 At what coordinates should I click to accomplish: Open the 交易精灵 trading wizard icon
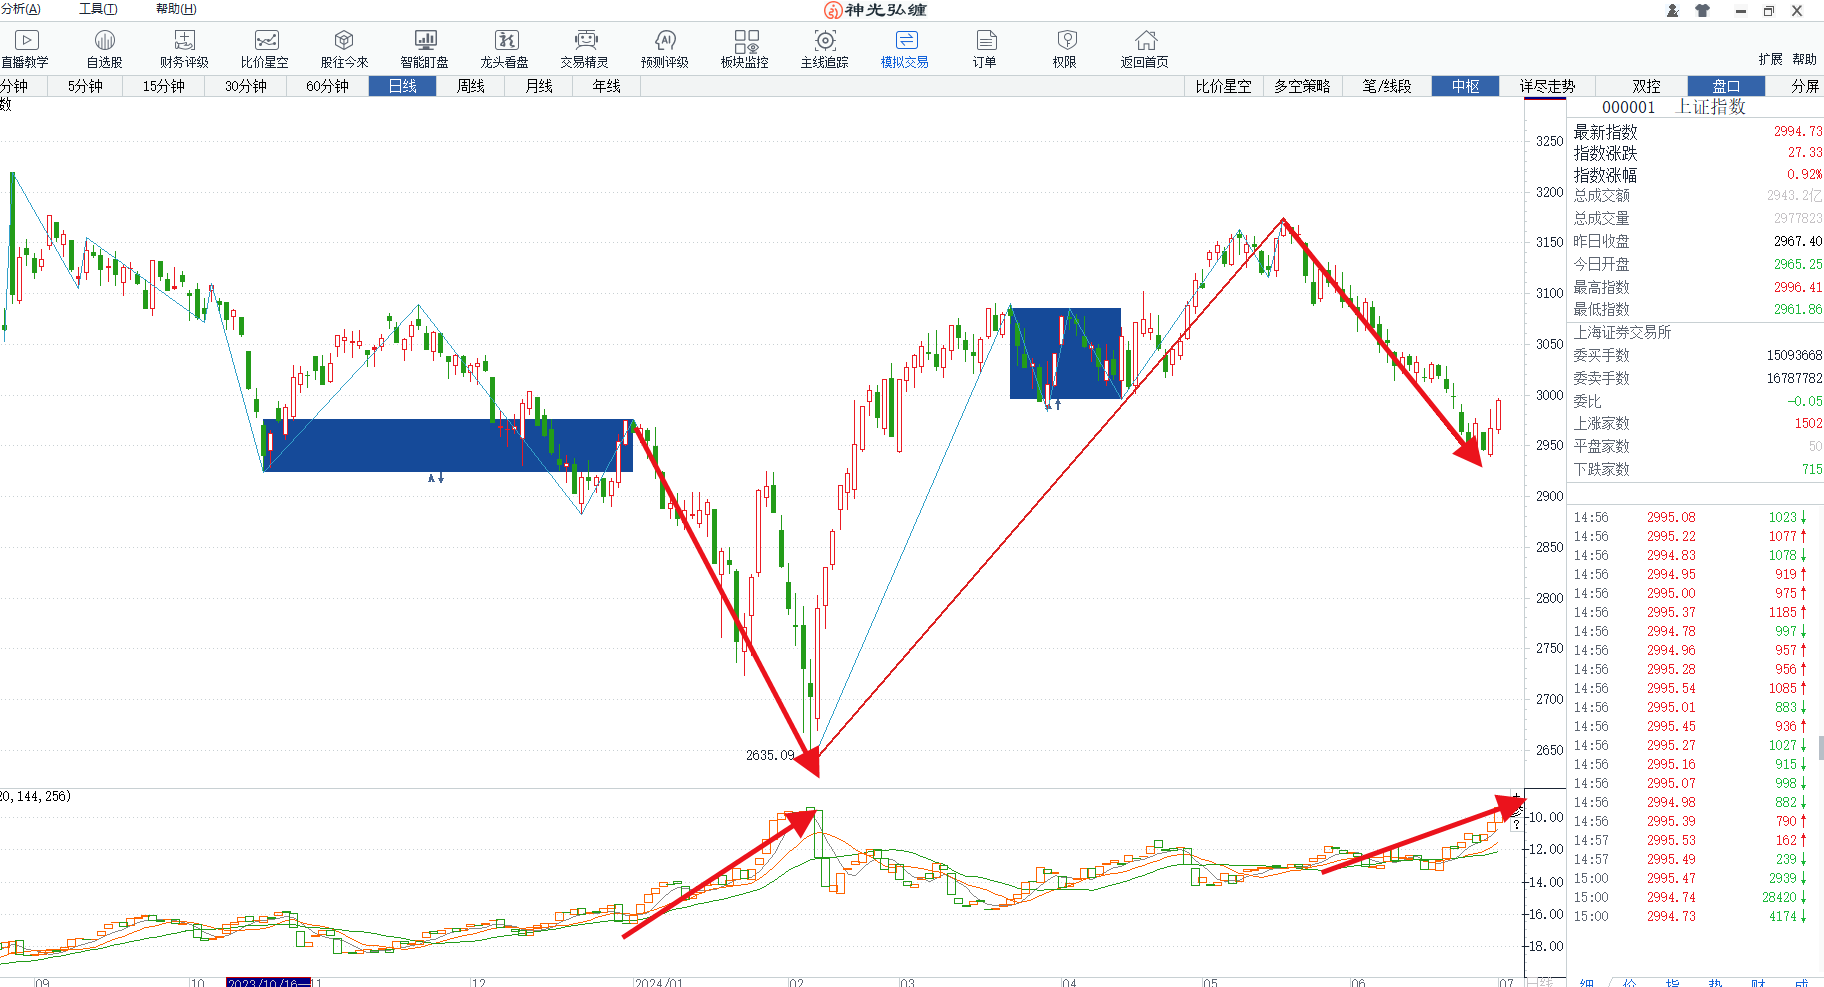(585, 49)
